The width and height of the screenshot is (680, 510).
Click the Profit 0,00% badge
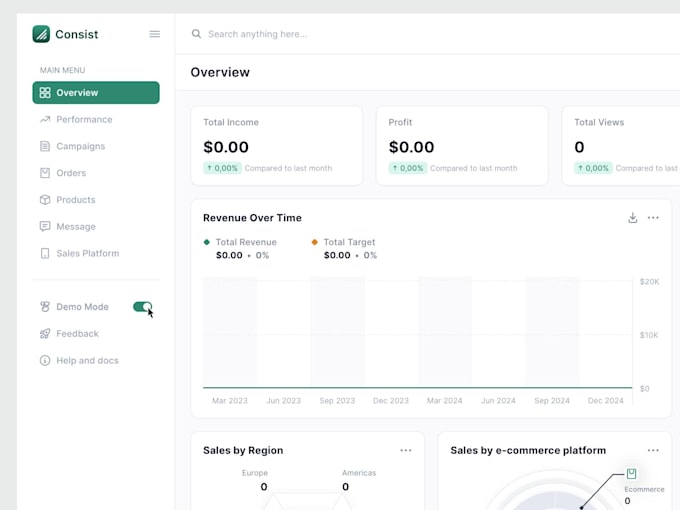(x=408, y=168)
